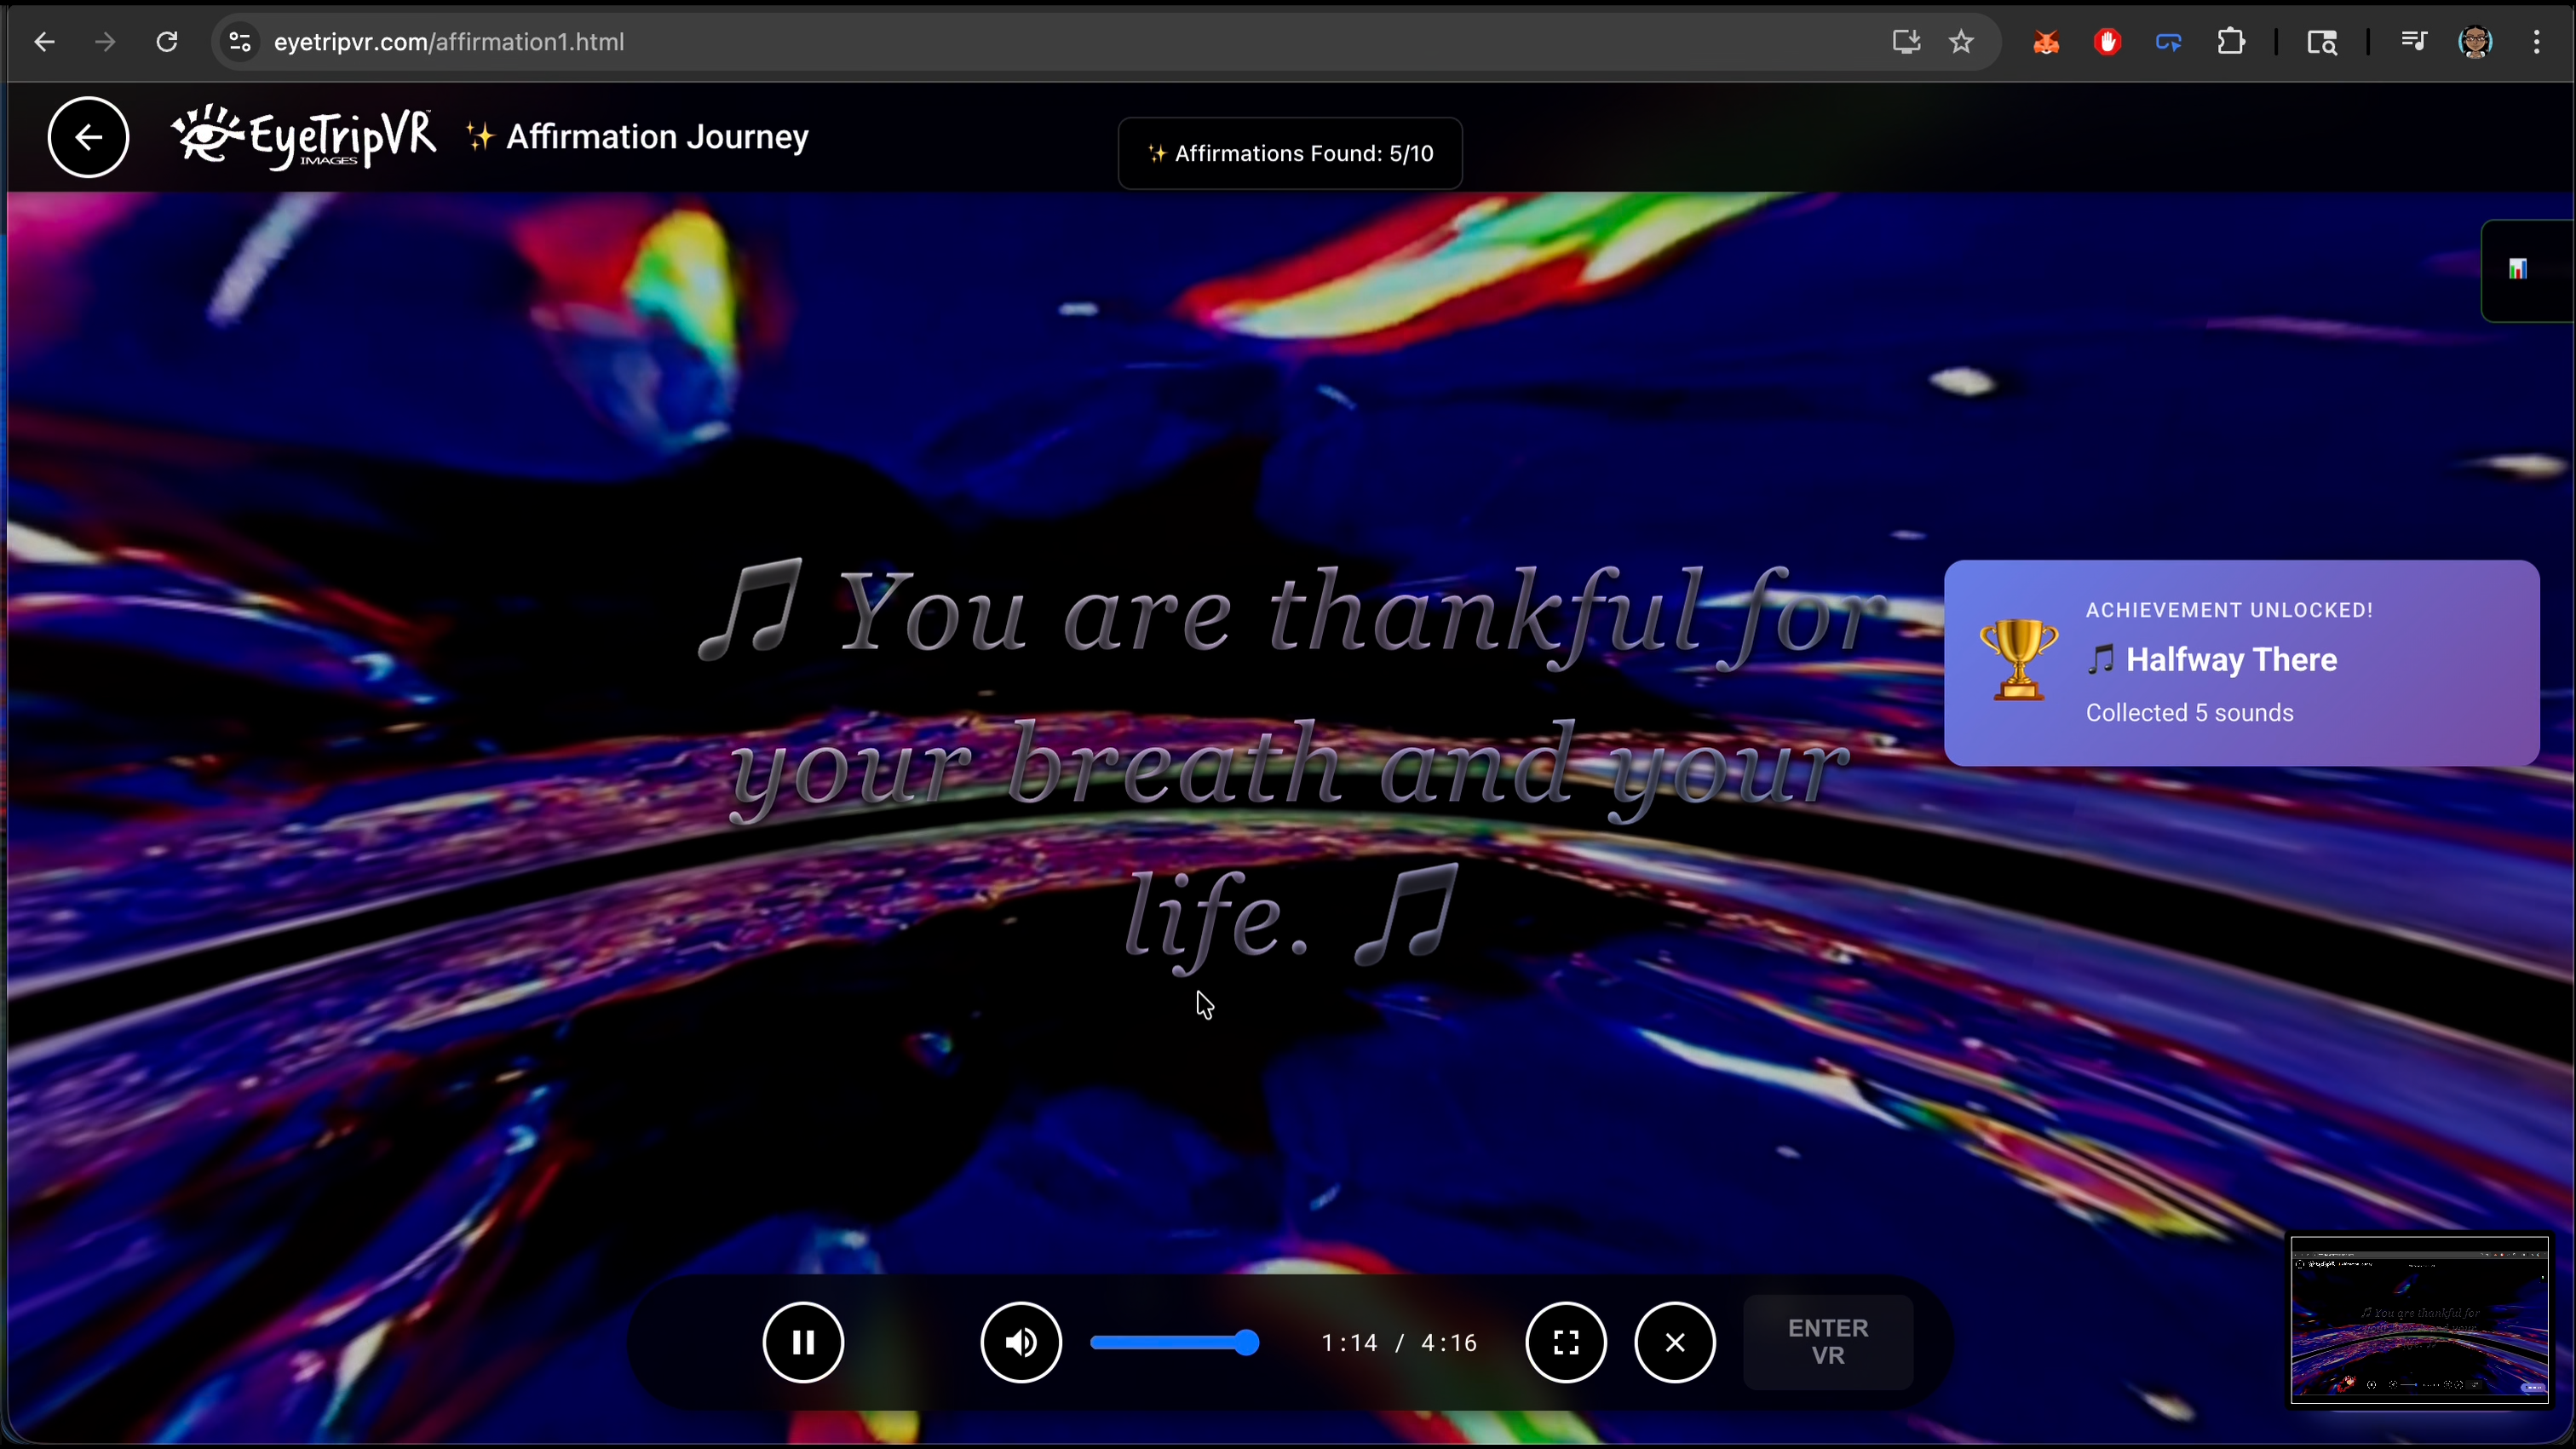The width and height of the screenshot is (2576, 1449).
Task: Open the picture-in-picture preview thumbnail
Action: tap(2418, 1319)
